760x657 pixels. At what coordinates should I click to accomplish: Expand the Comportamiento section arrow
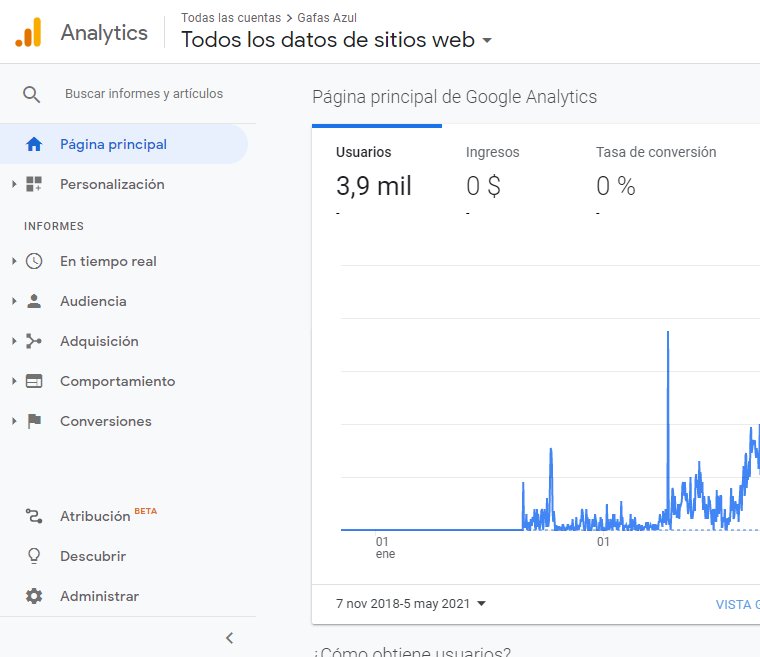pos(14,381)
